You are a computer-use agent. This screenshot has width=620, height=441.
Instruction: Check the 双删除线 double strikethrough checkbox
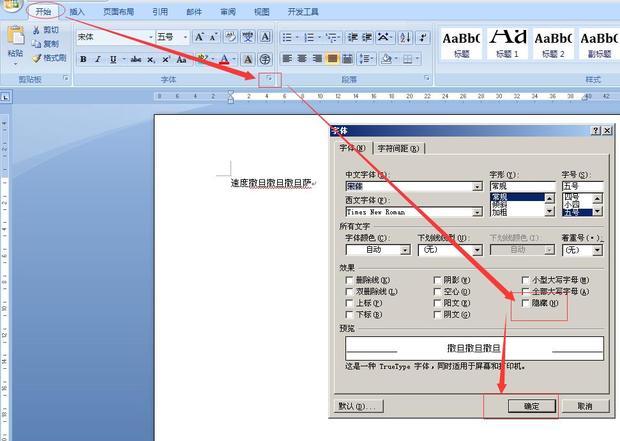tap(349, 291)
